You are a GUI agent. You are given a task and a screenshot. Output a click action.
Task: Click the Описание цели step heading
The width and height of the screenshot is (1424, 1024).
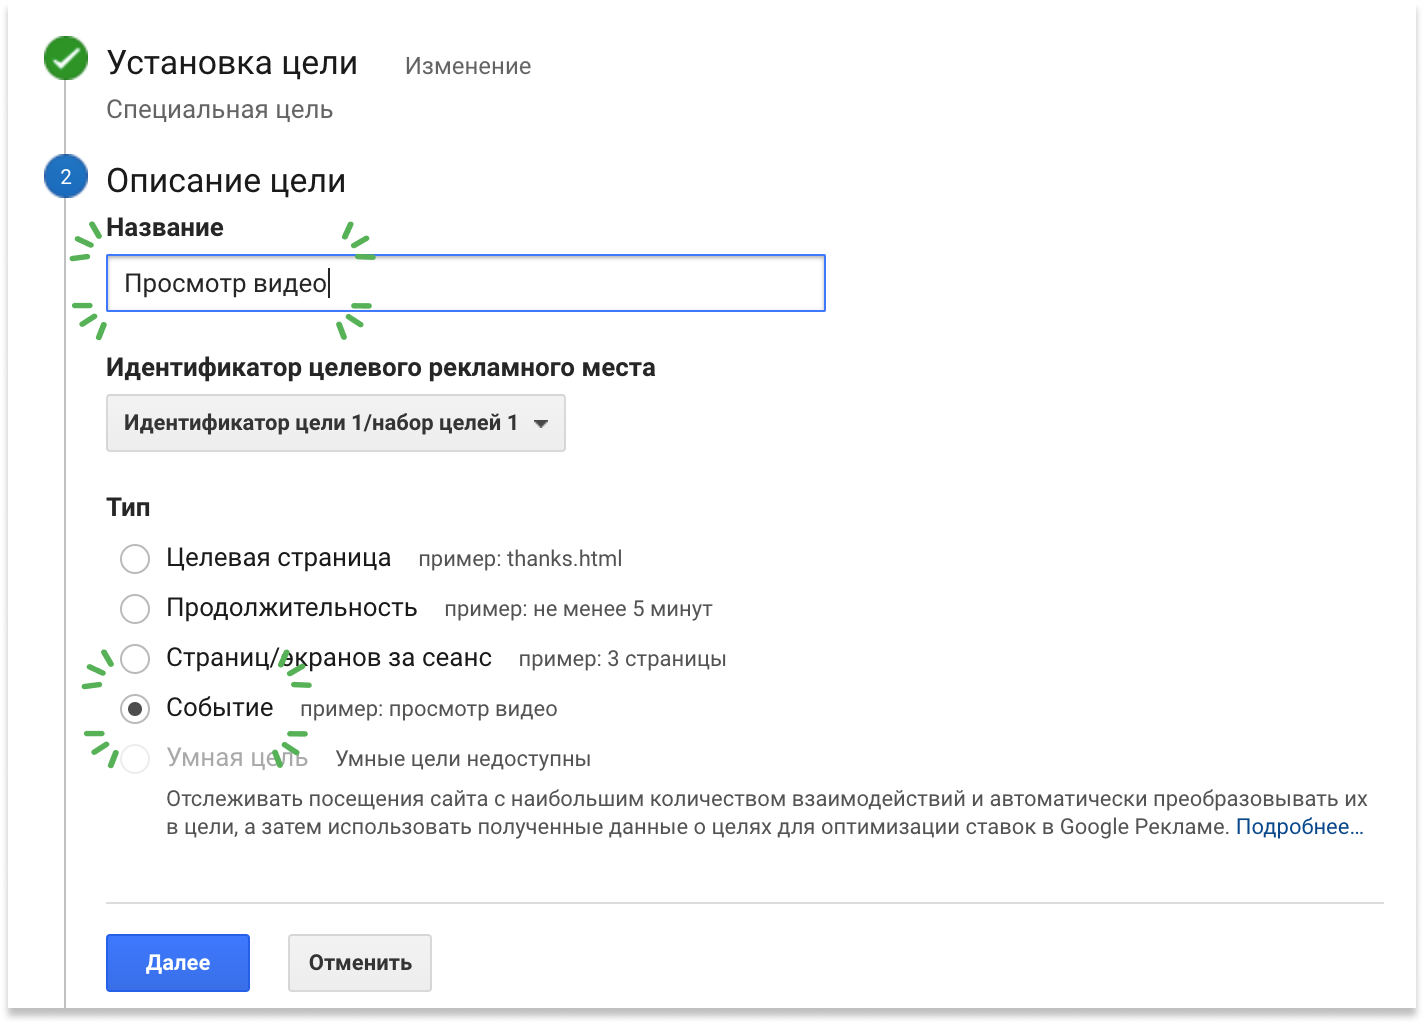tap(226, 181)
